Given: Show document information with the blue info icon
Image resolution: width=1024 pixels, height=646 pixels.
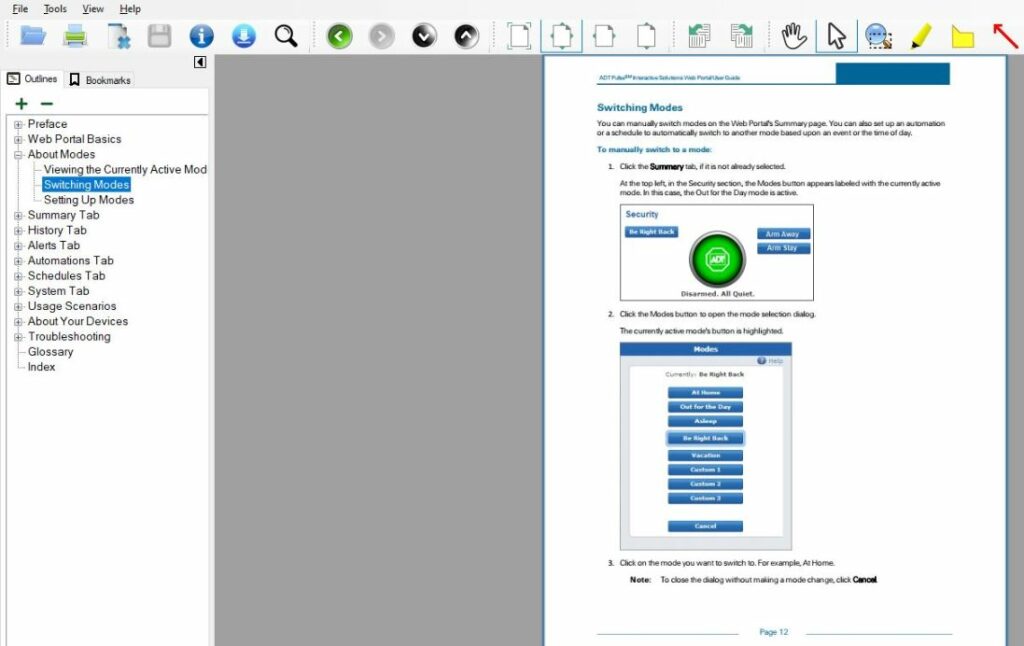Looking at the screenshot, I should [201, 36].
